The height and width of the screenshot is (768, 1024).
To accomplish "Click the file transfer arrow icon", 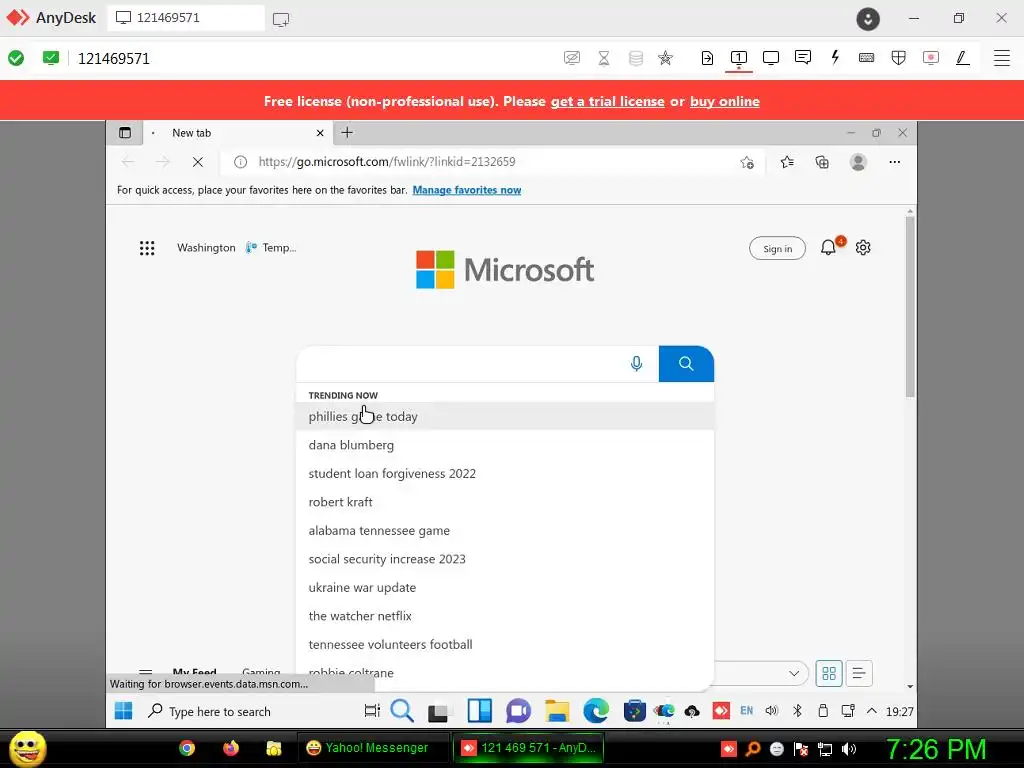I will tap(707, 57).
